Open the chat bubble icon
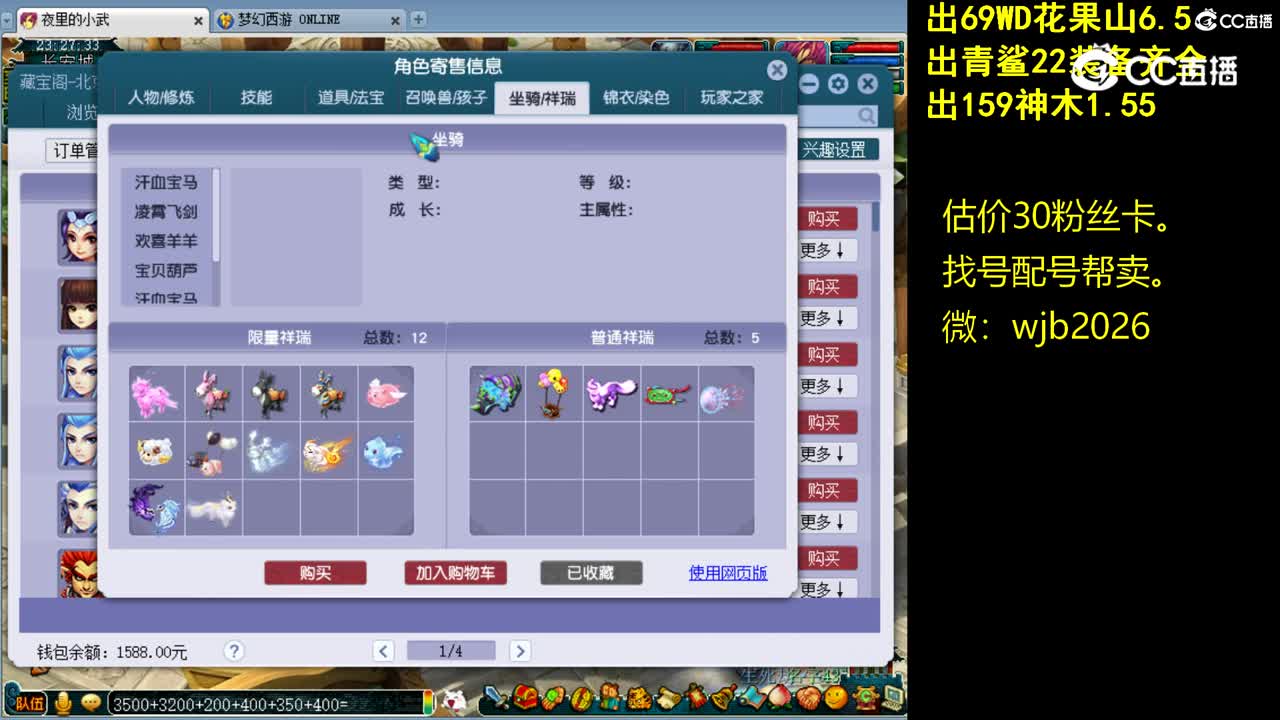 click(x=90, y=704)
